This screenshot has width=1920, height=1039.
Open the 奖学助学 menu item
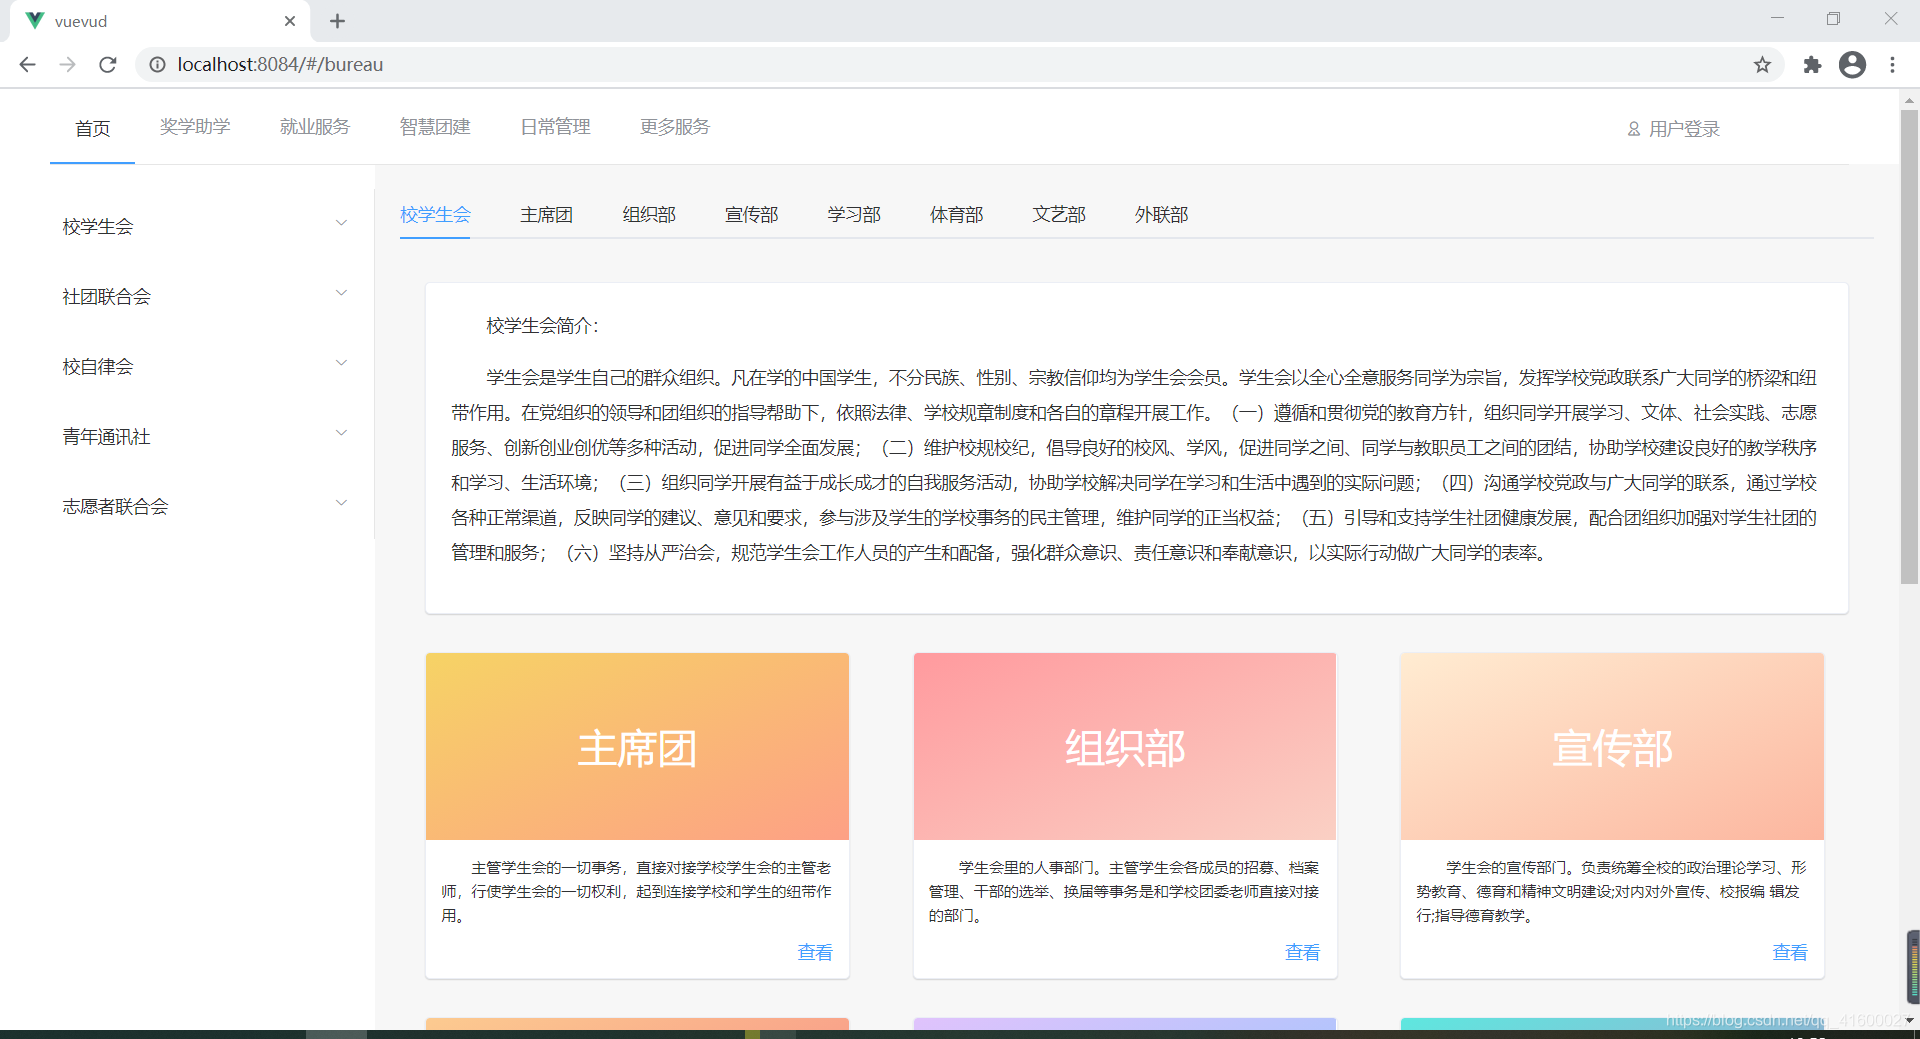tap(195, 127)
